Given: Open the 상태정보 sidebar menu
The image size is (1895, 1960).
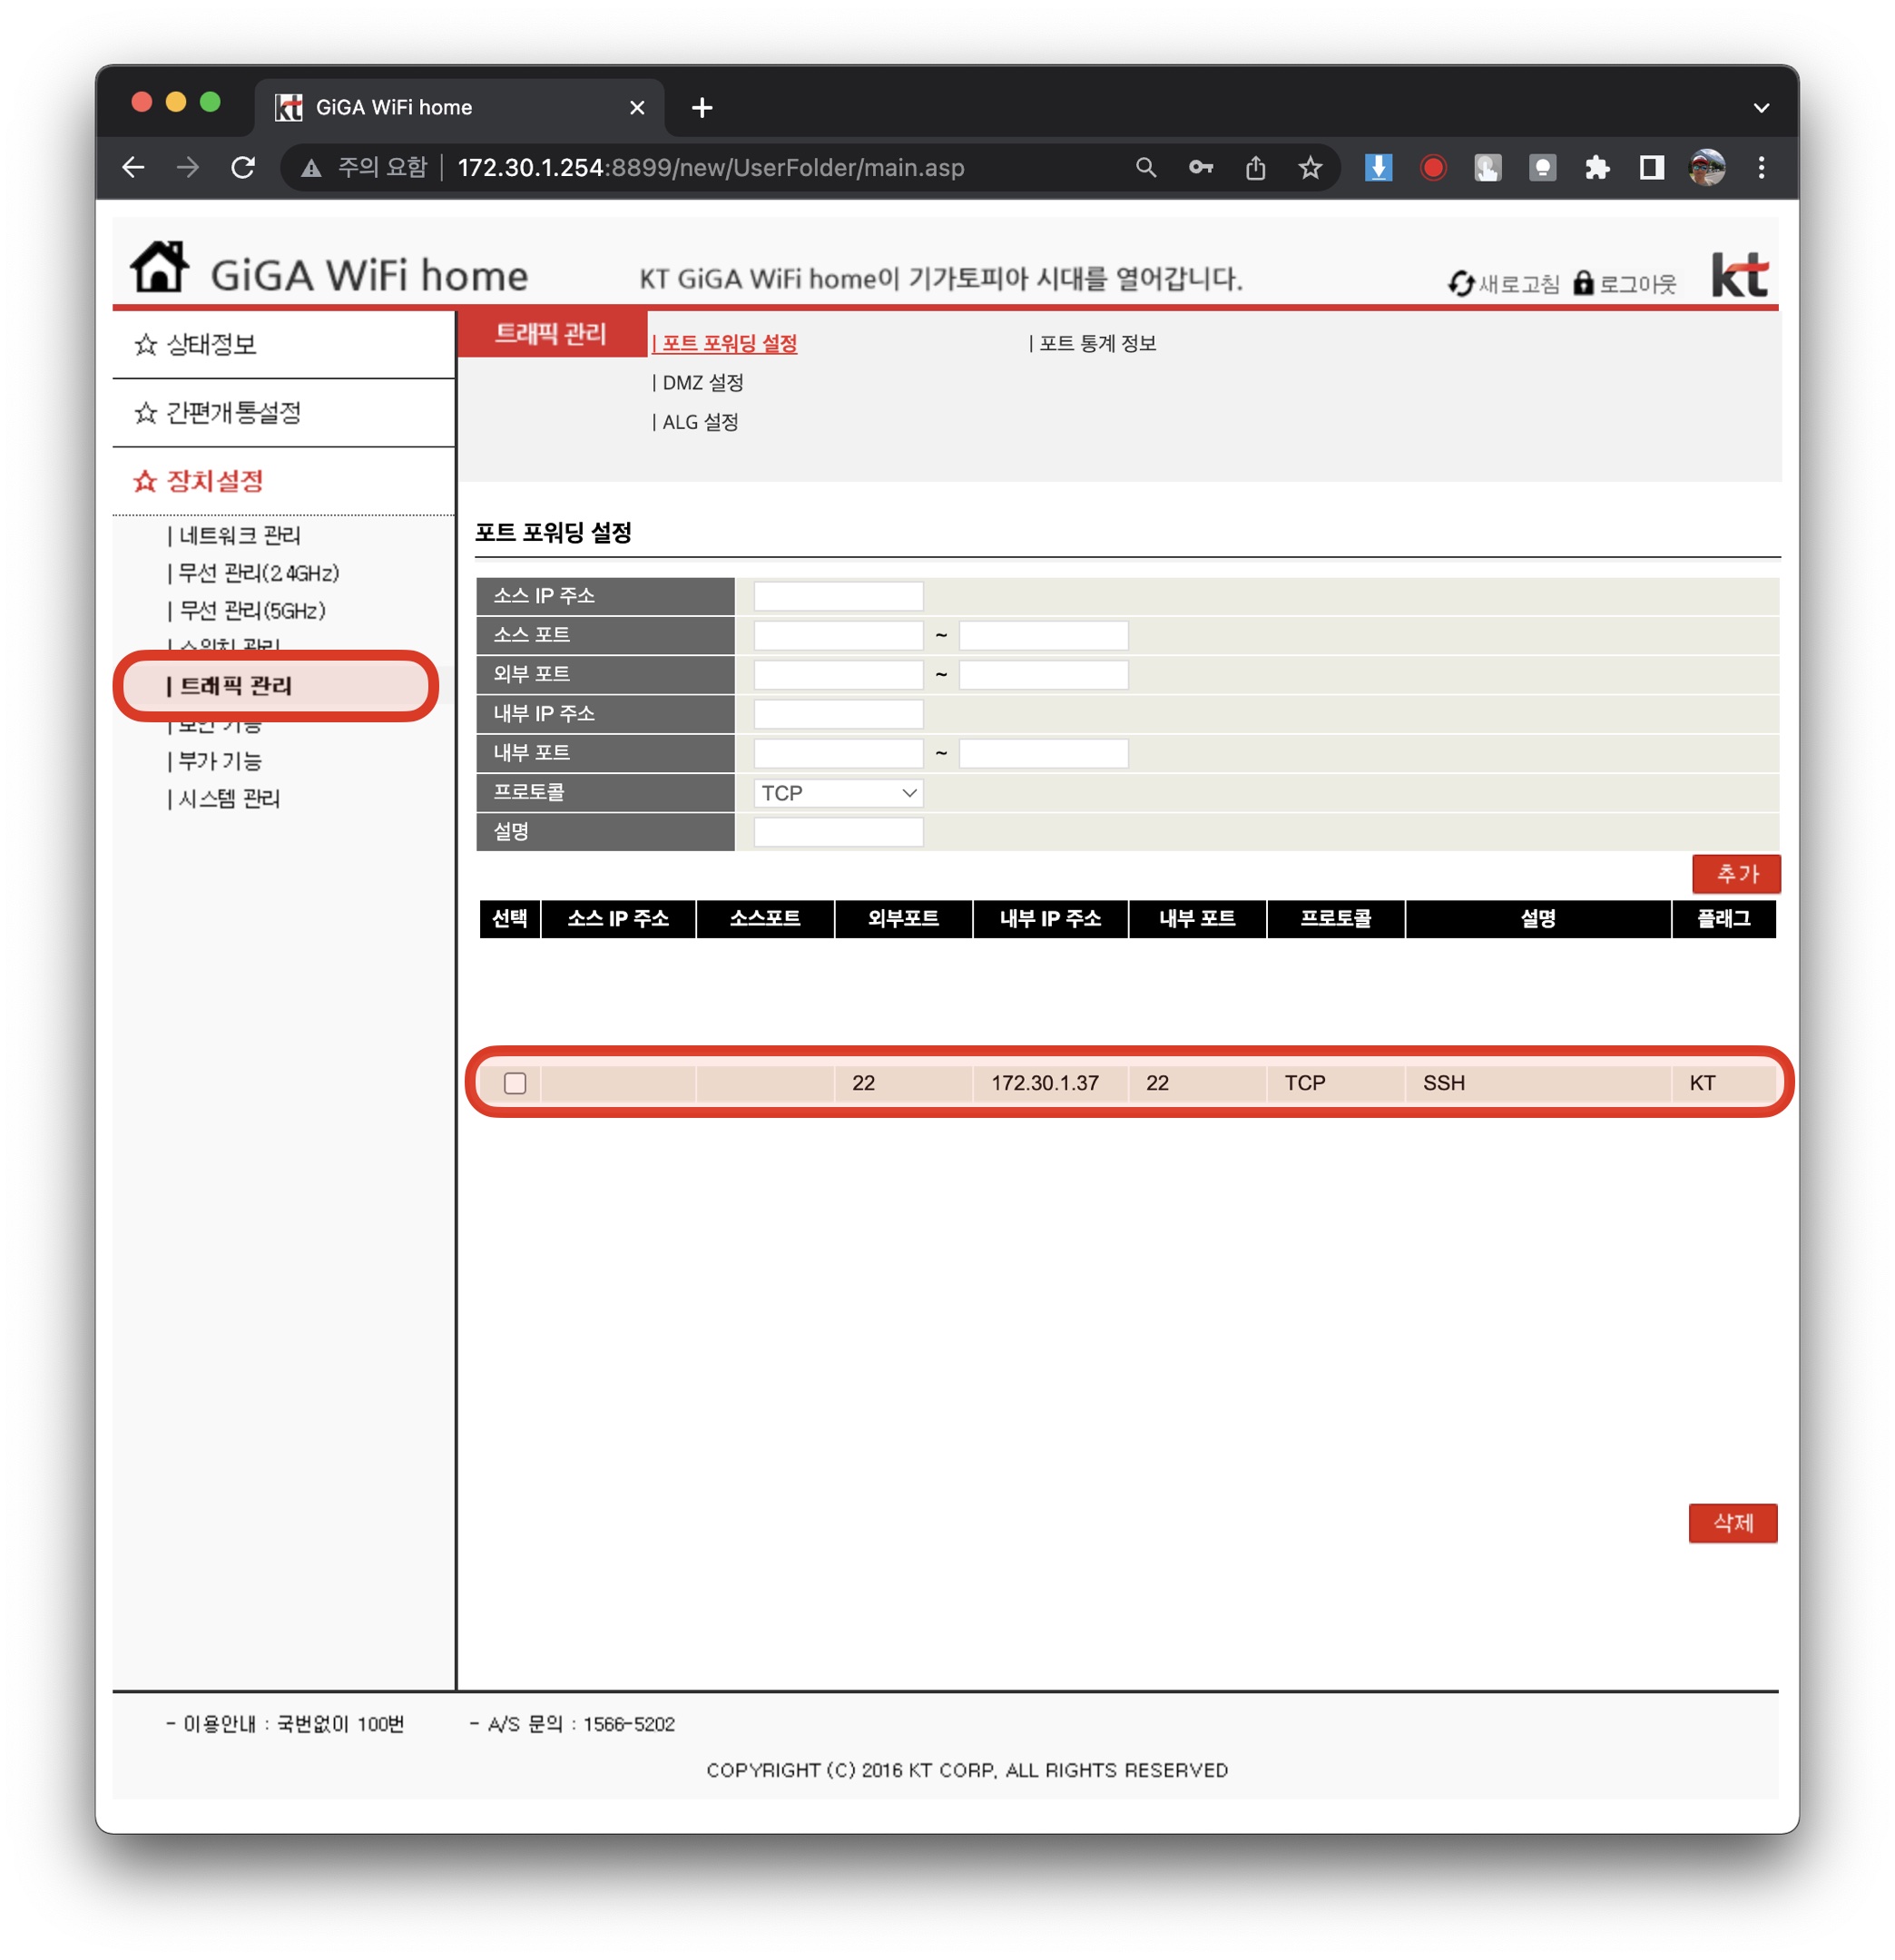Looking at the screenshot, I should pyautogui.click(x=211, y=345).
